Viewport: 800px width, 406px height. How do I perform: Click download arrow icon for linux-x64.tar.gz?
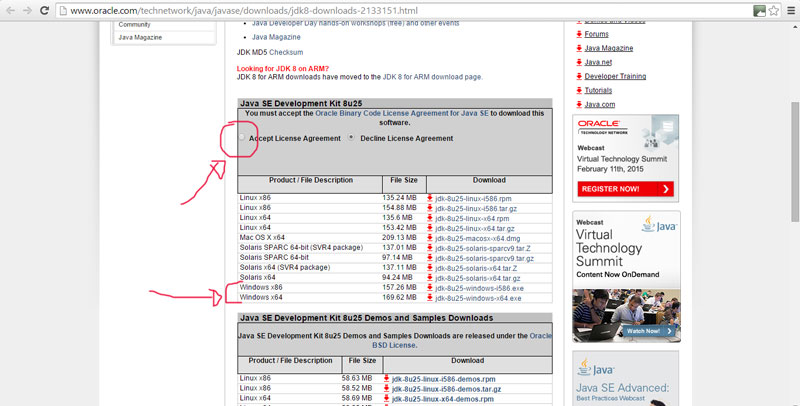pos(430,228)
